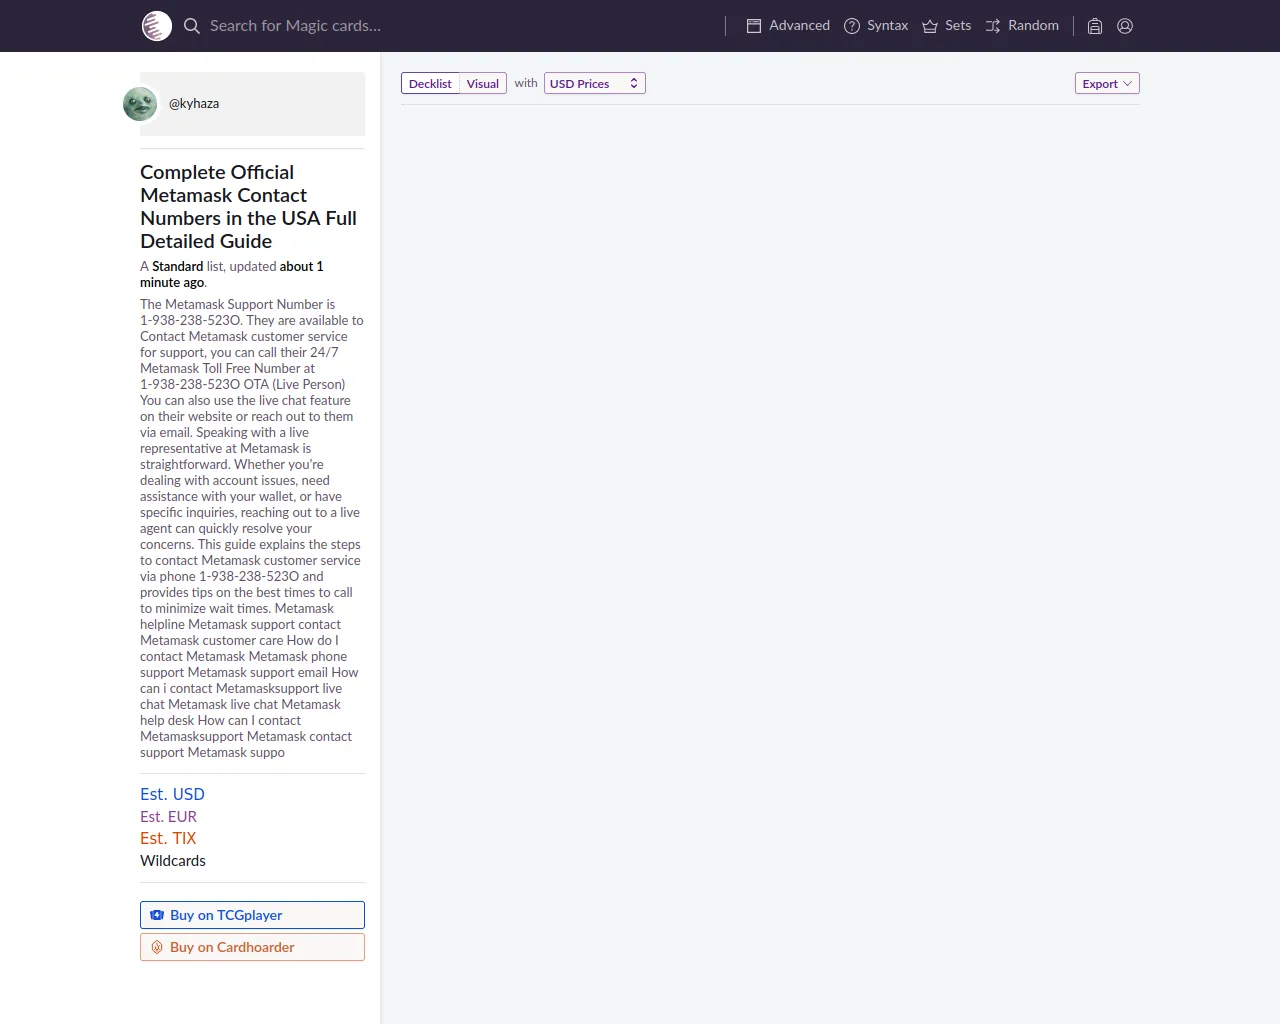Click the deck title heading

[249, 207]
